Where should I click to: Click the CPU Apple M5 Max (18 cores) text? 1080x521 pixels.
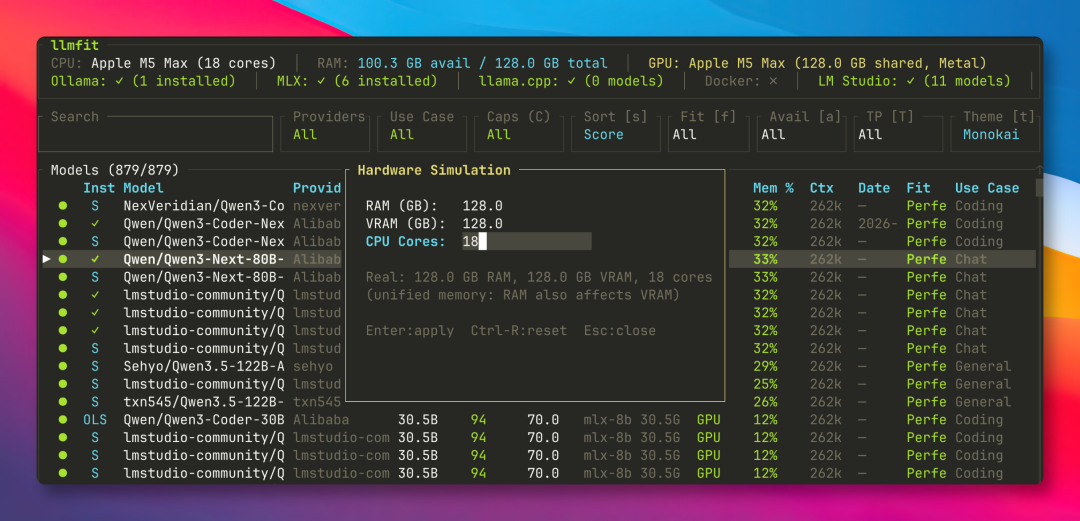[163, 63]
